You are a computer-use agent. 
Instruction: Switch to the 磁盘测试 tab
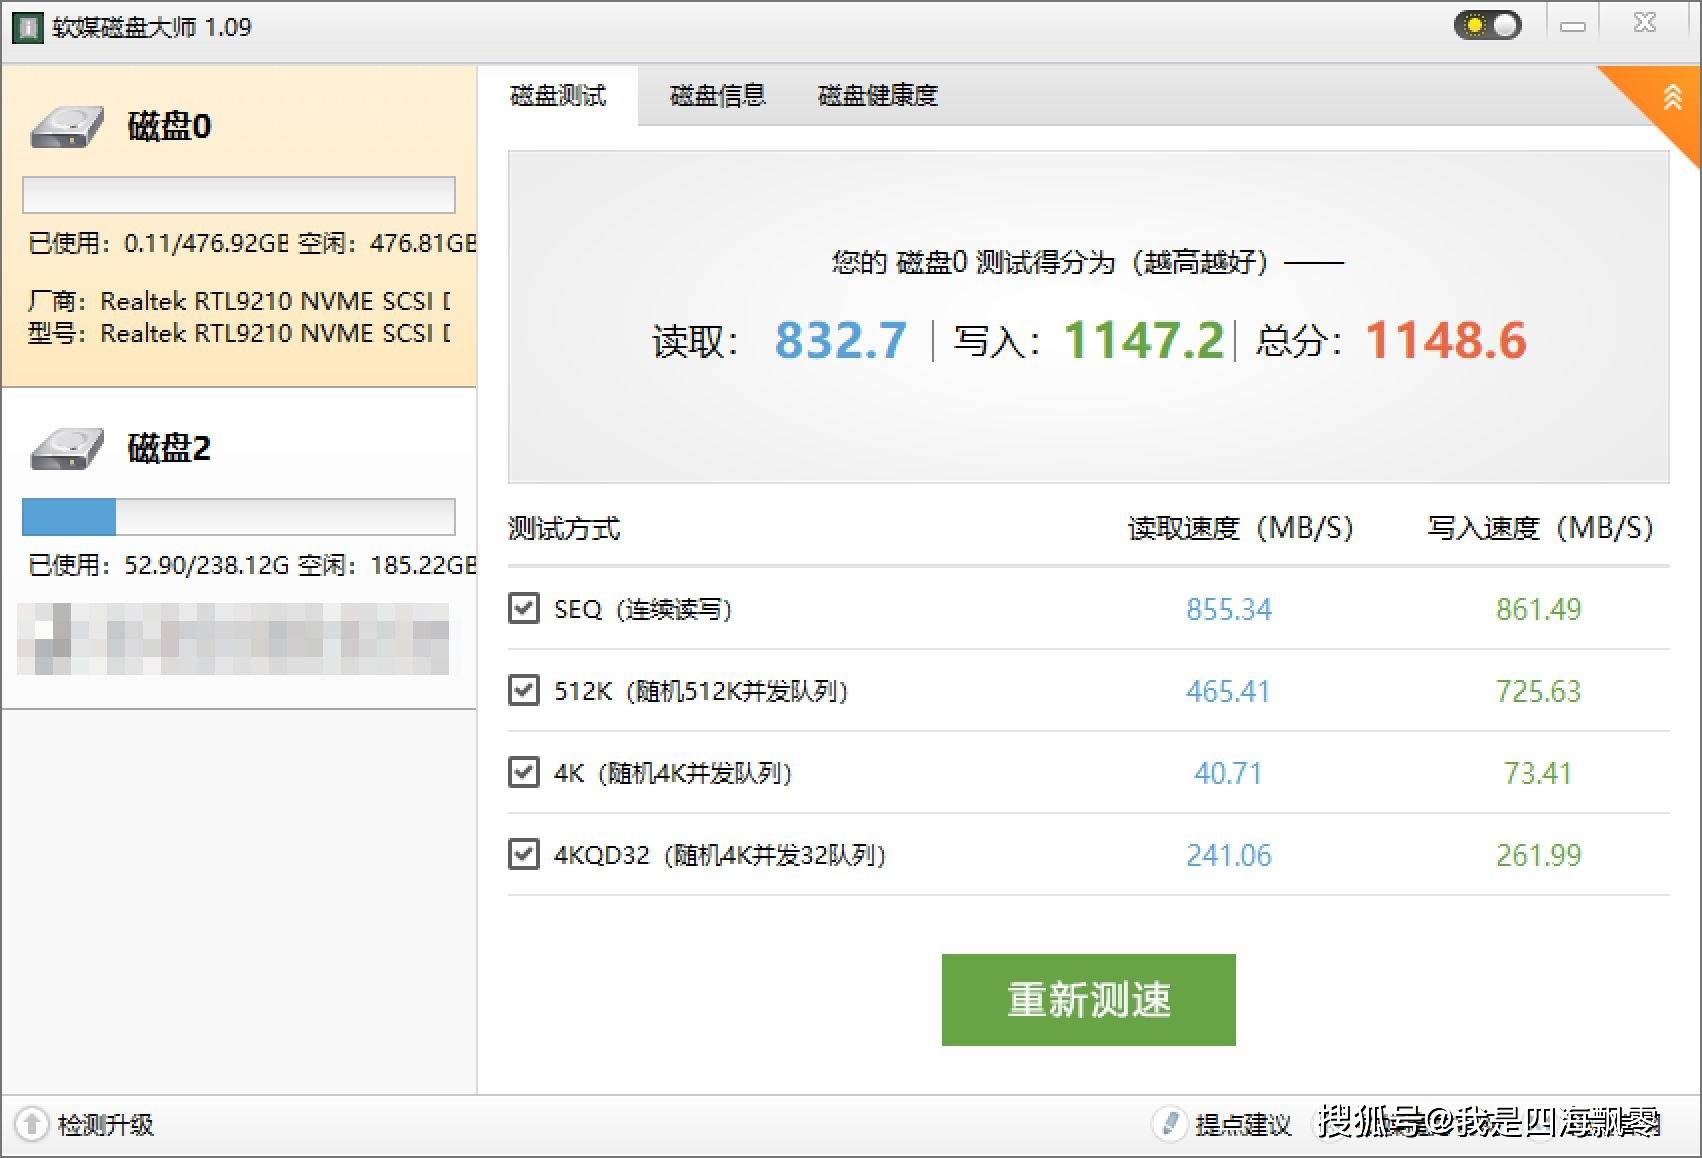(558, 96)
